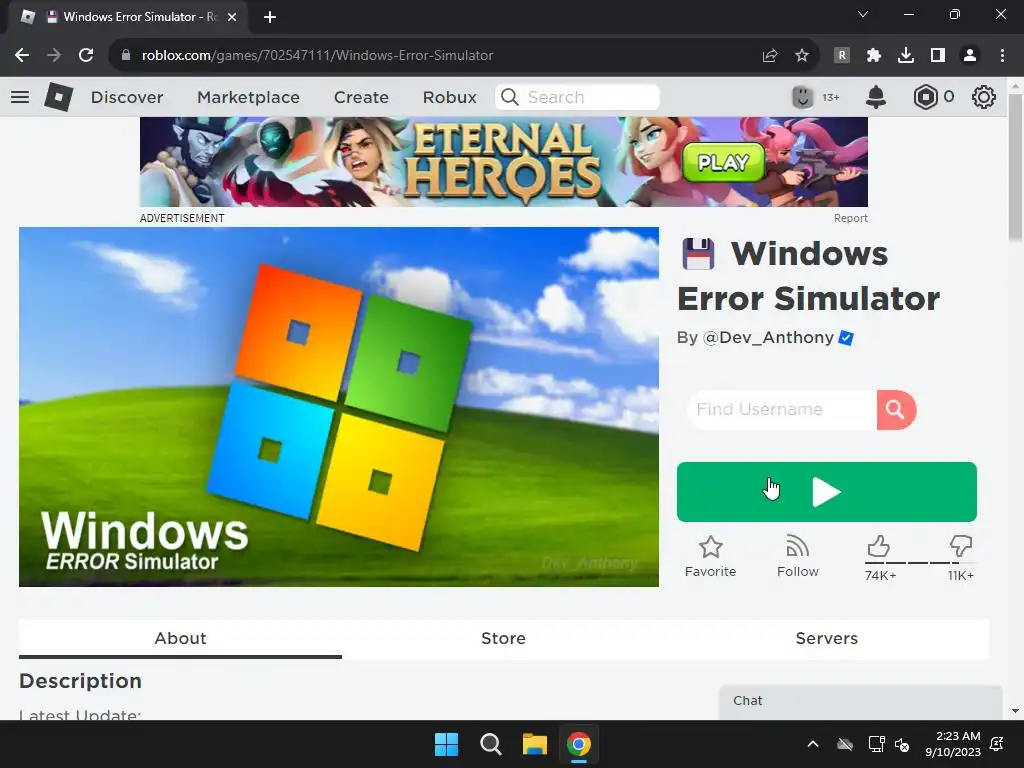Open the Robux page
Screen dimensions: 1024x768
pos(449,97)
